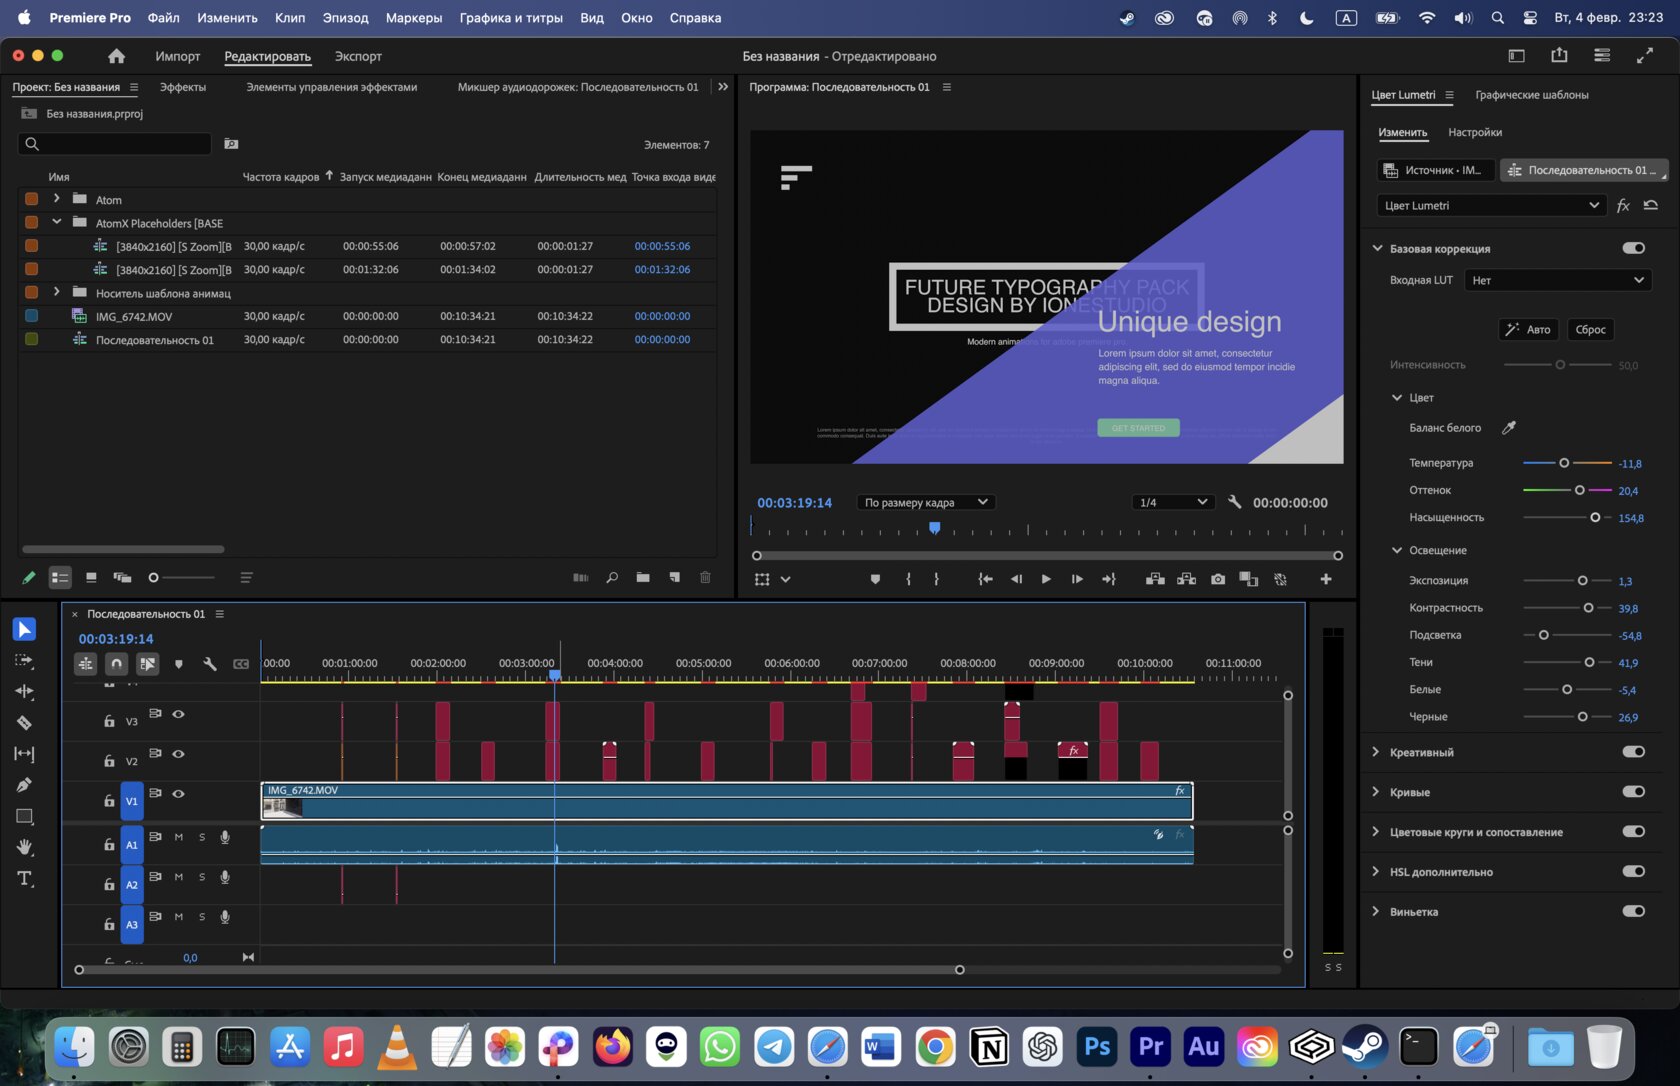Expand Носитель шаблона анимац bin
Image resolution: width=1680 pixels, height=1086 pixels.
57,292
